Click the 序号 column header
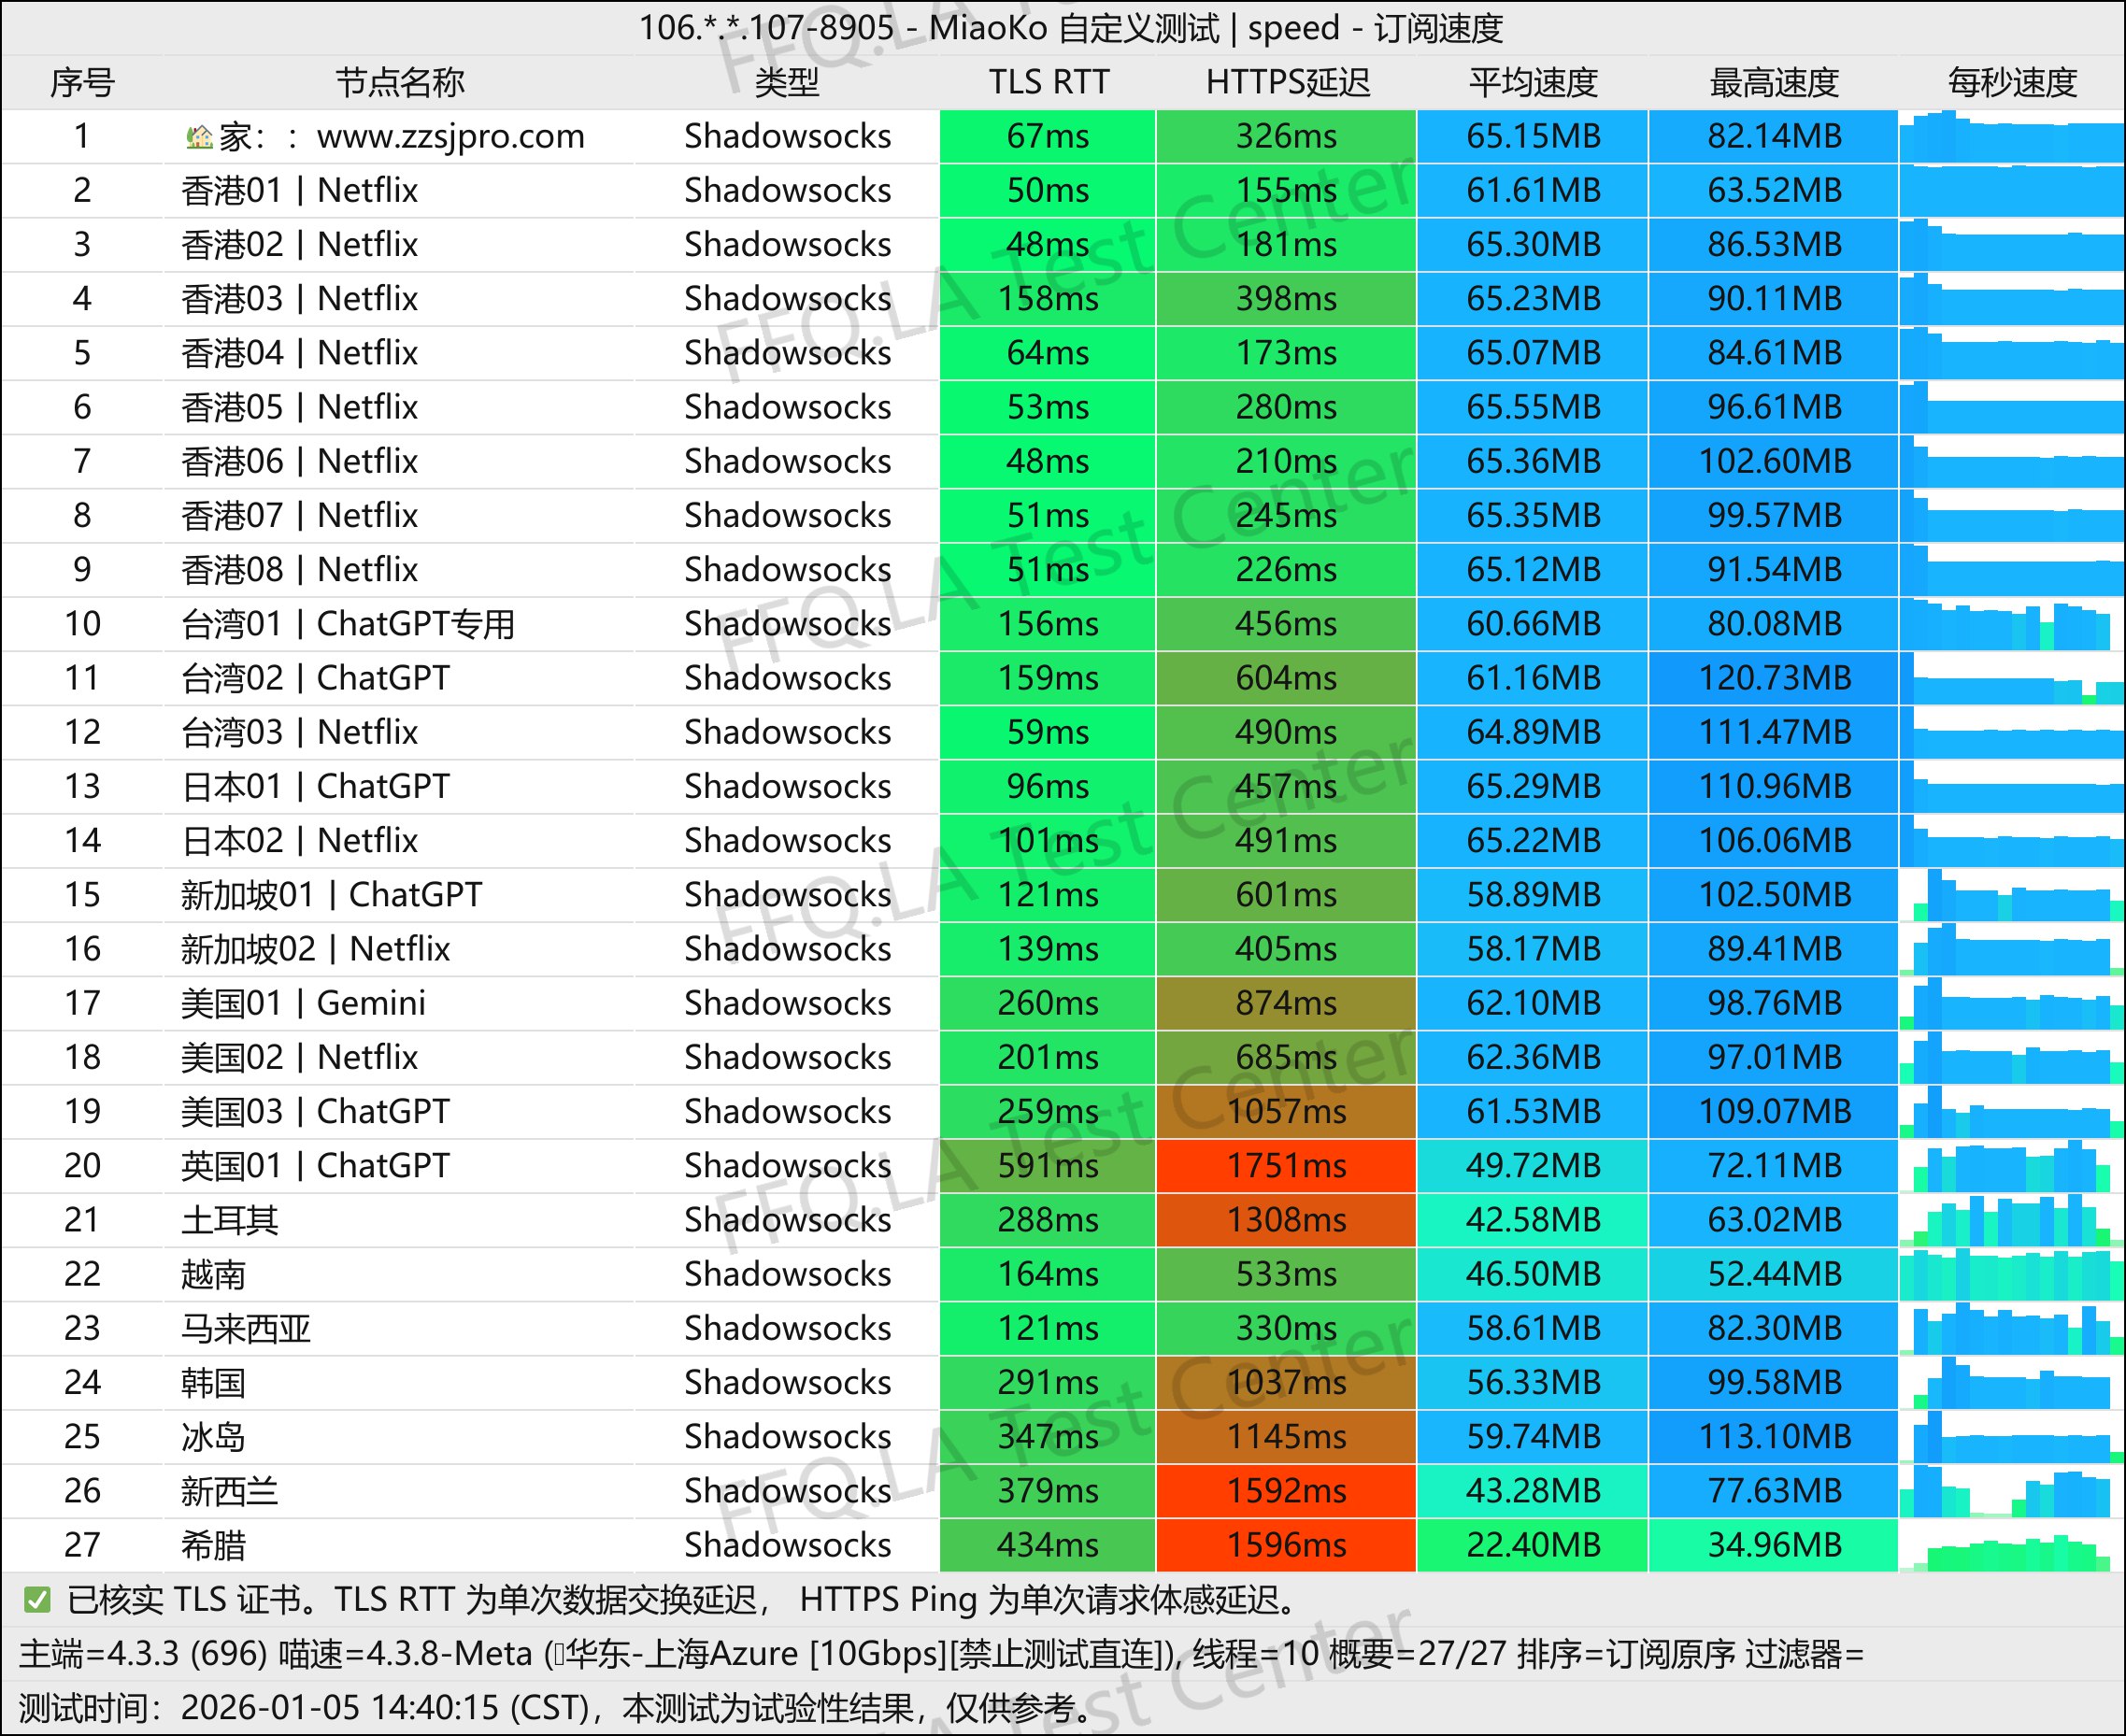 [x=82, y=82]
